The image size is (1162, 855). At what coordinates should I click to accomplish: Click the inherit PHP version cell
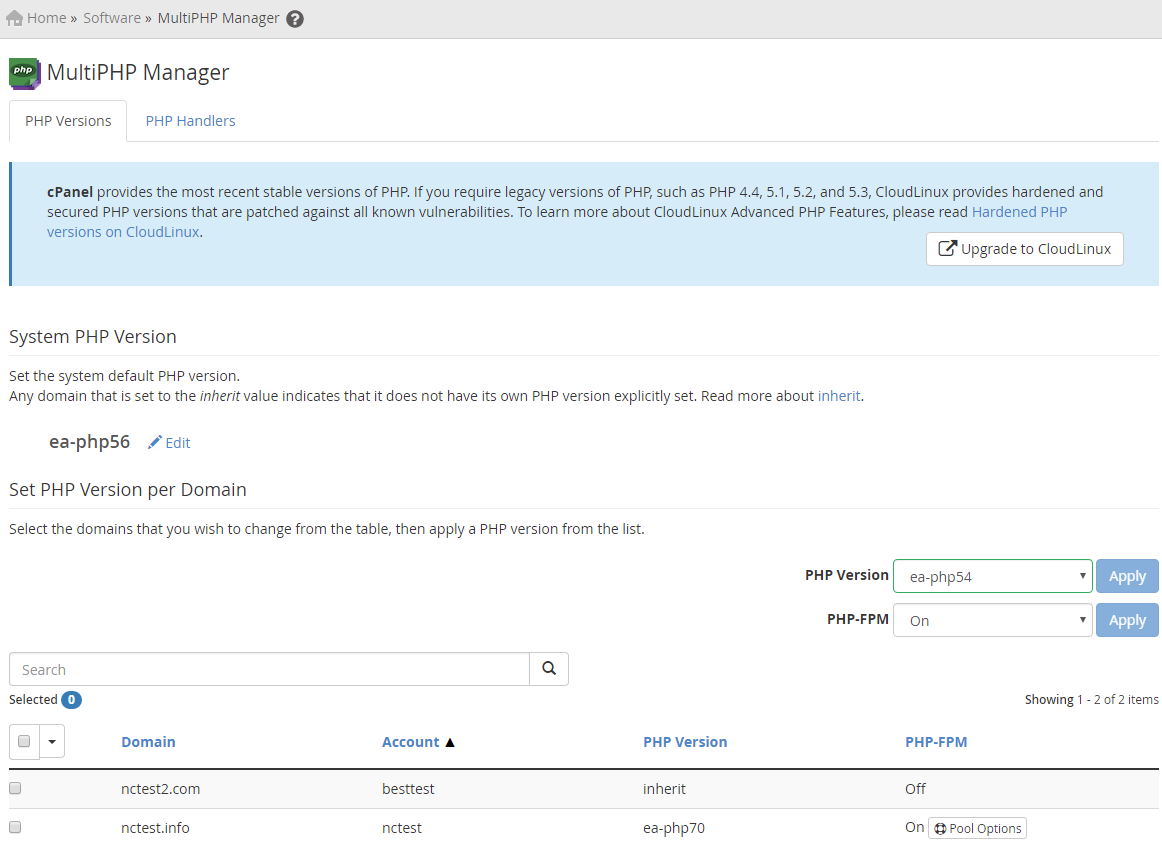664,789
